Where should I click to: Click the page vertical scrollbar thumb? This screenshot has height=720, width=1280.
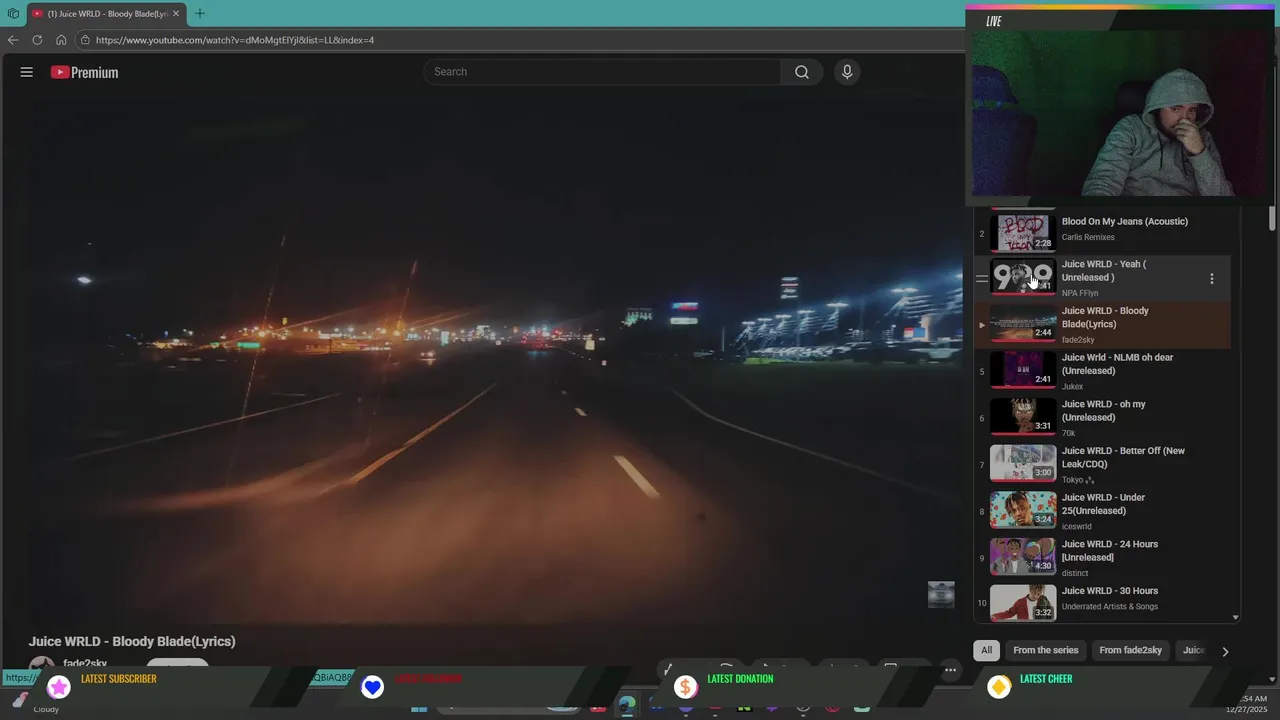coord(1272,219)
